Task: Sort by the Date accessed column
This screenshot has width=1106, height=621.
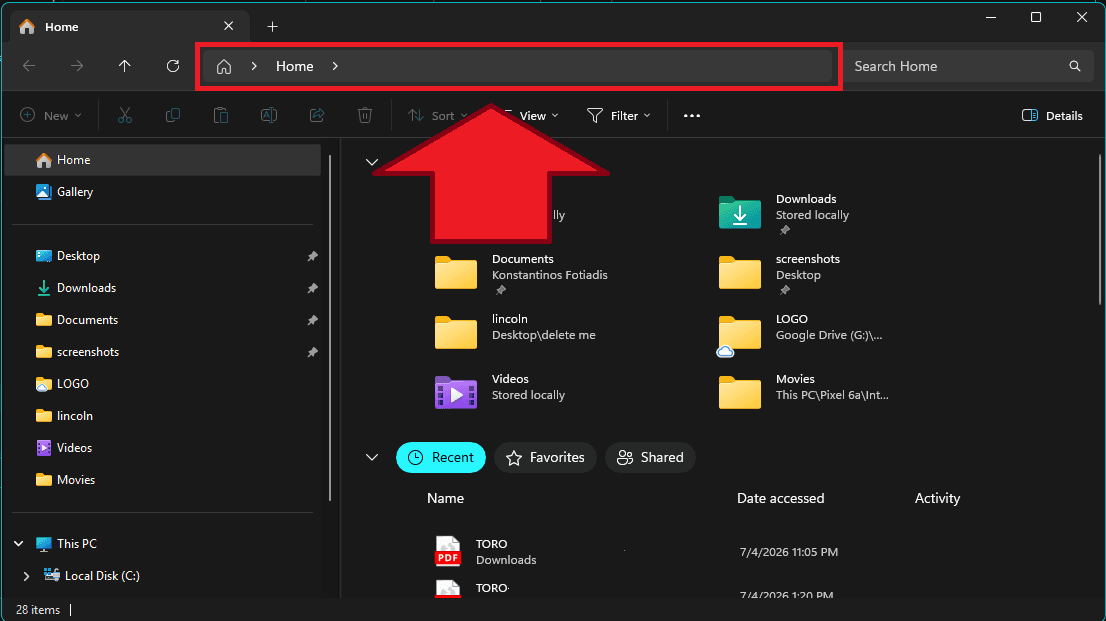Action: (x=780, y=498)
